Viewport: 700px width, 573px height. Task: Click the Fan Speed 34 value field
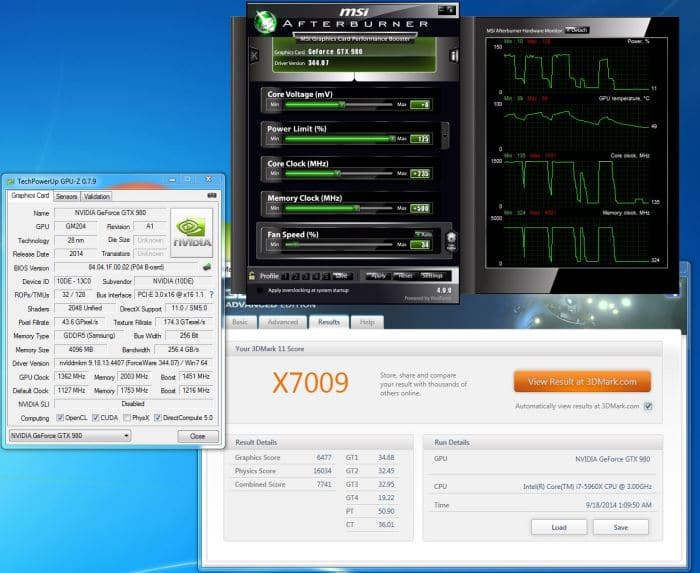point(421,245)
